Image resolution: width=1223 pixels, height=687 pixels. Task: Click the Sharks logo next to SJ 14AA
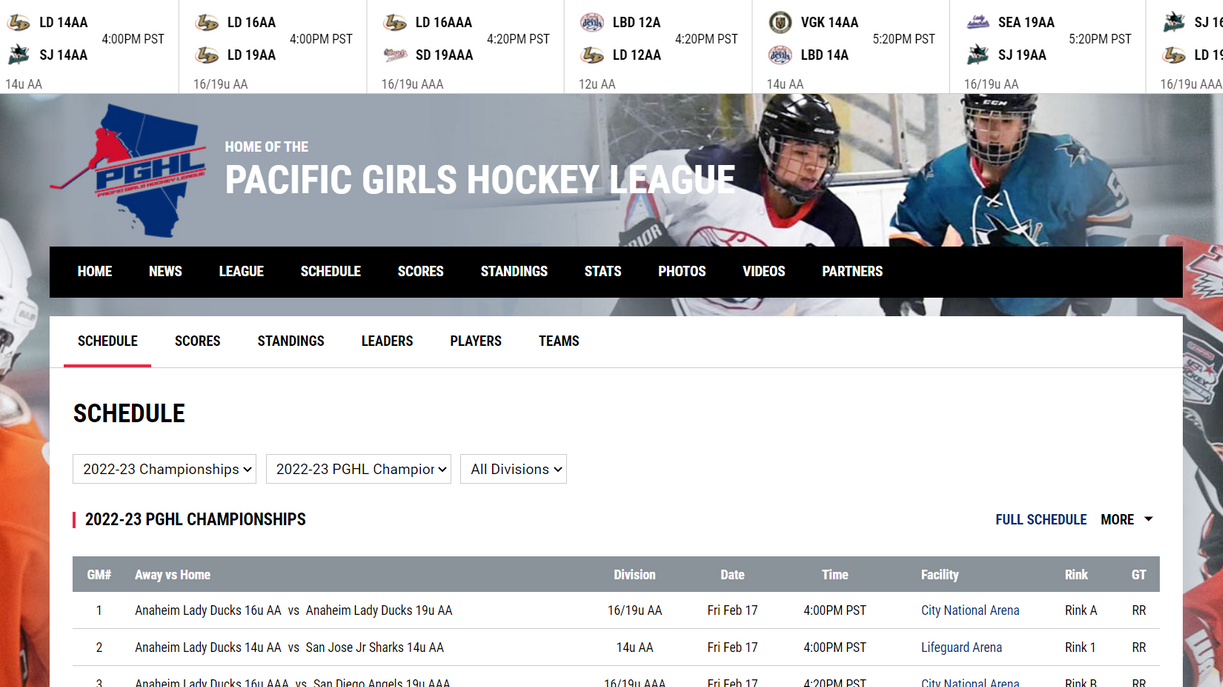20,55
